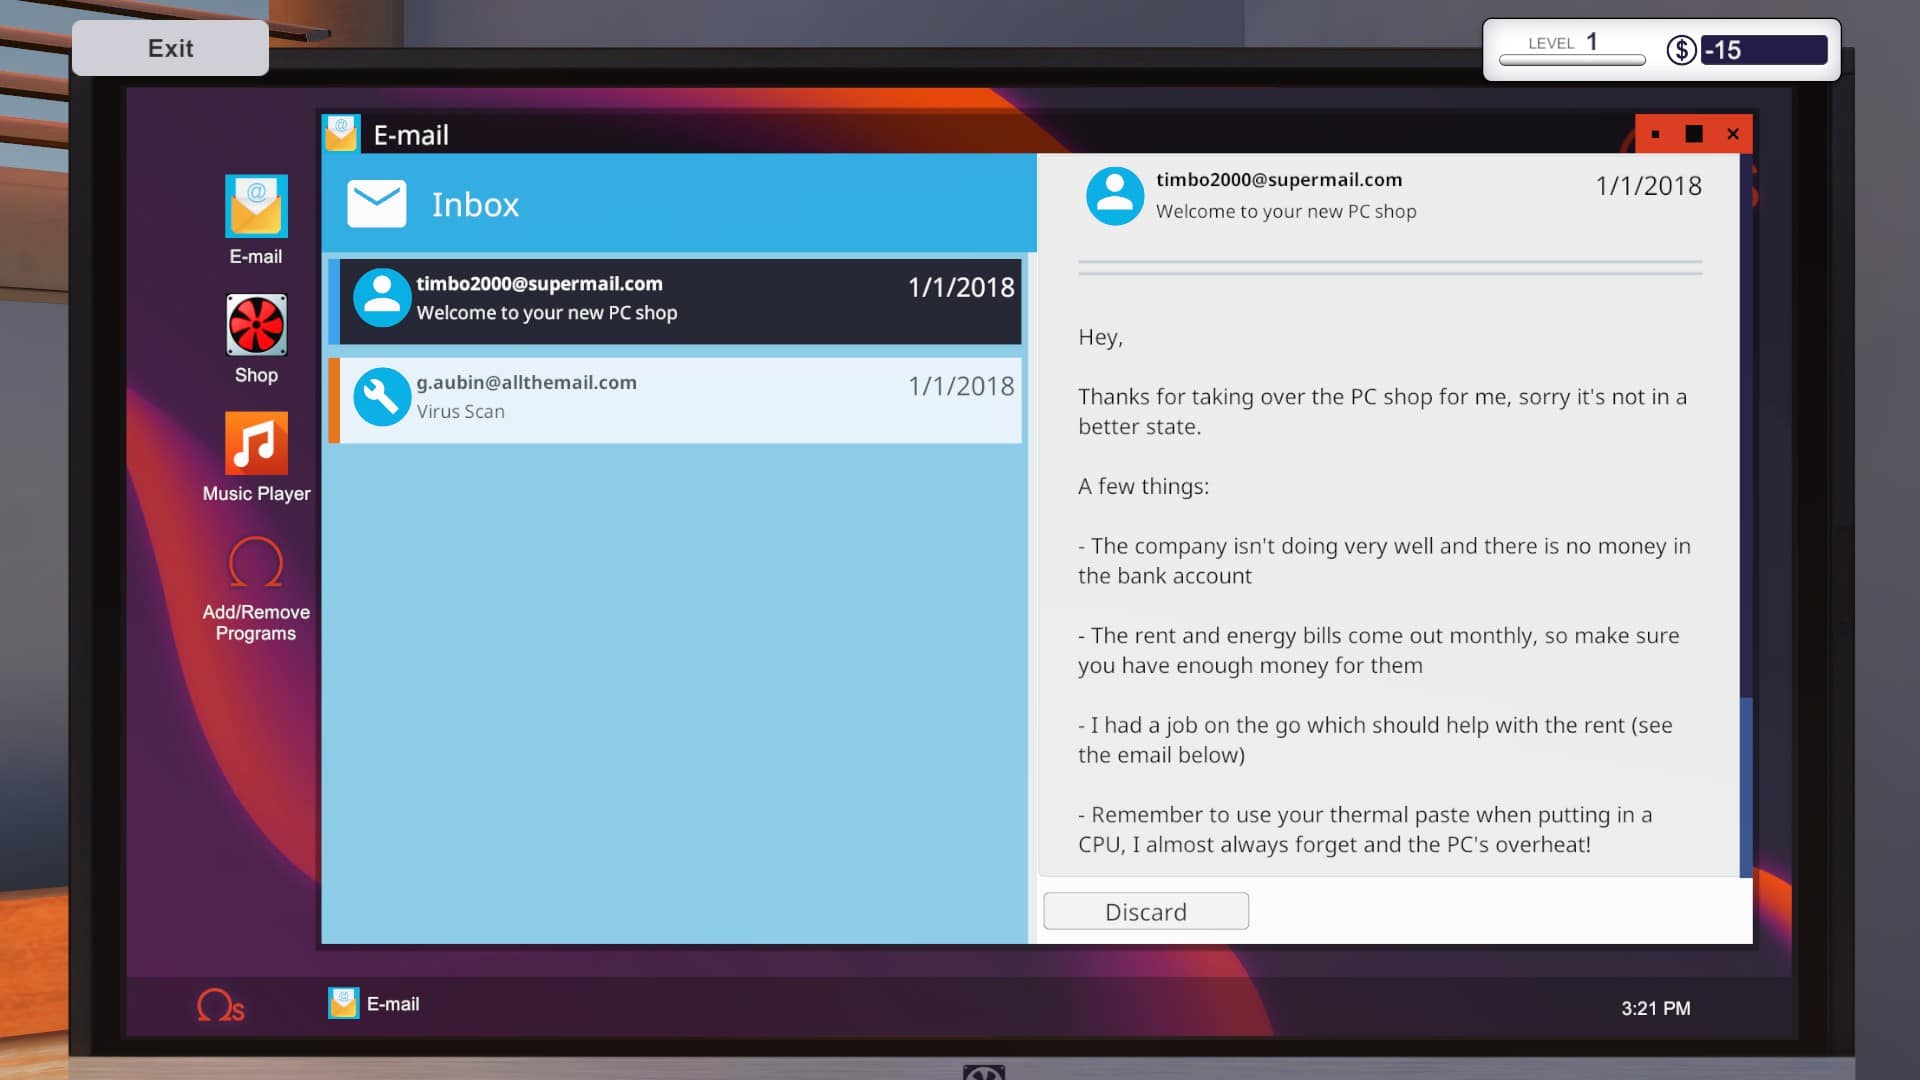Viewport: 1920px width, 1080px height.
Task: Click the Inbox heading text
Action: (475, 204)
